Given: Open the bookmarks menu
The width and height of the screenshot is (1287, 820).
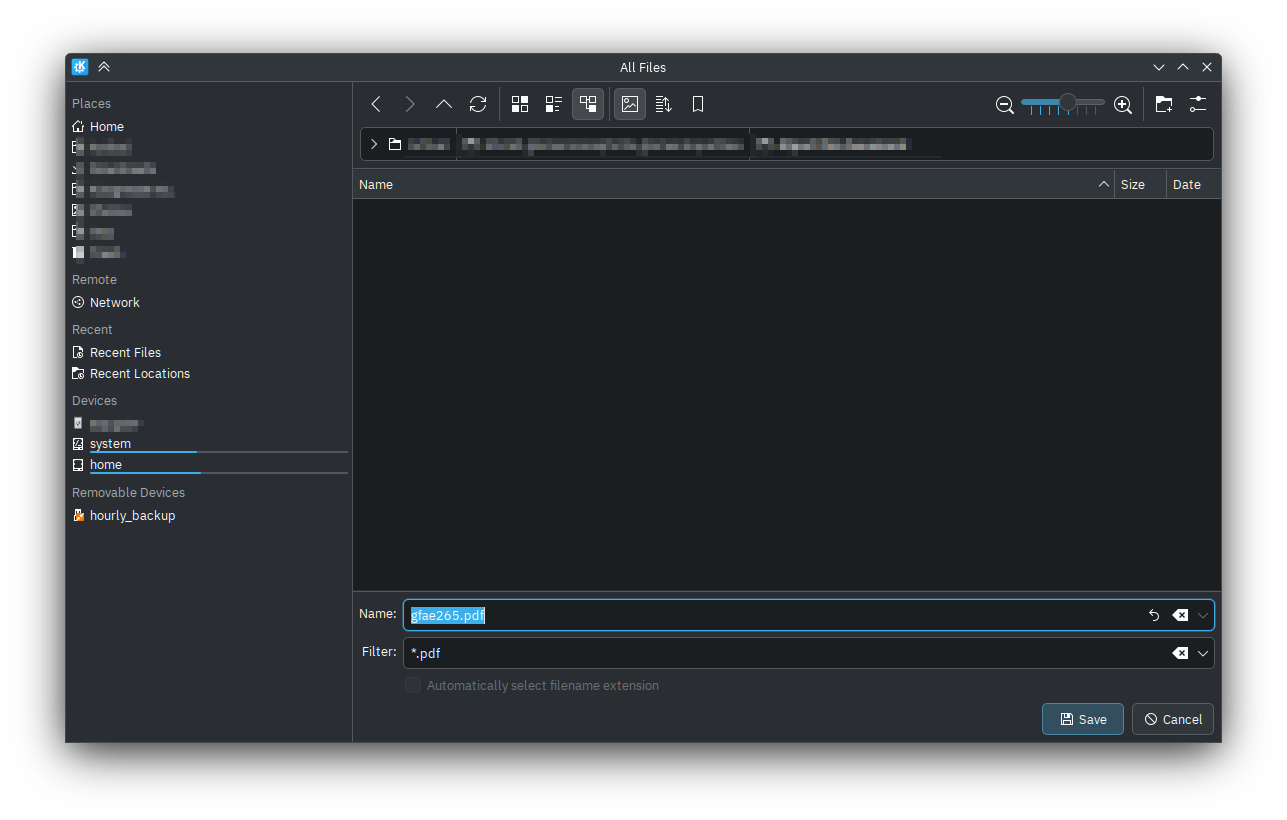Looking at the screenshot, I should click(698, 104).
